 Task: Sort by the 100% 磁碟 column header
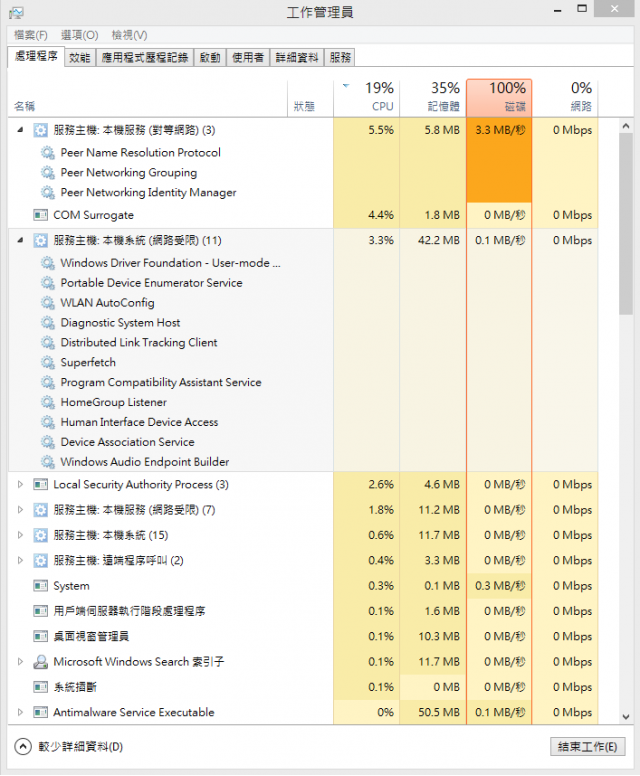499,97
